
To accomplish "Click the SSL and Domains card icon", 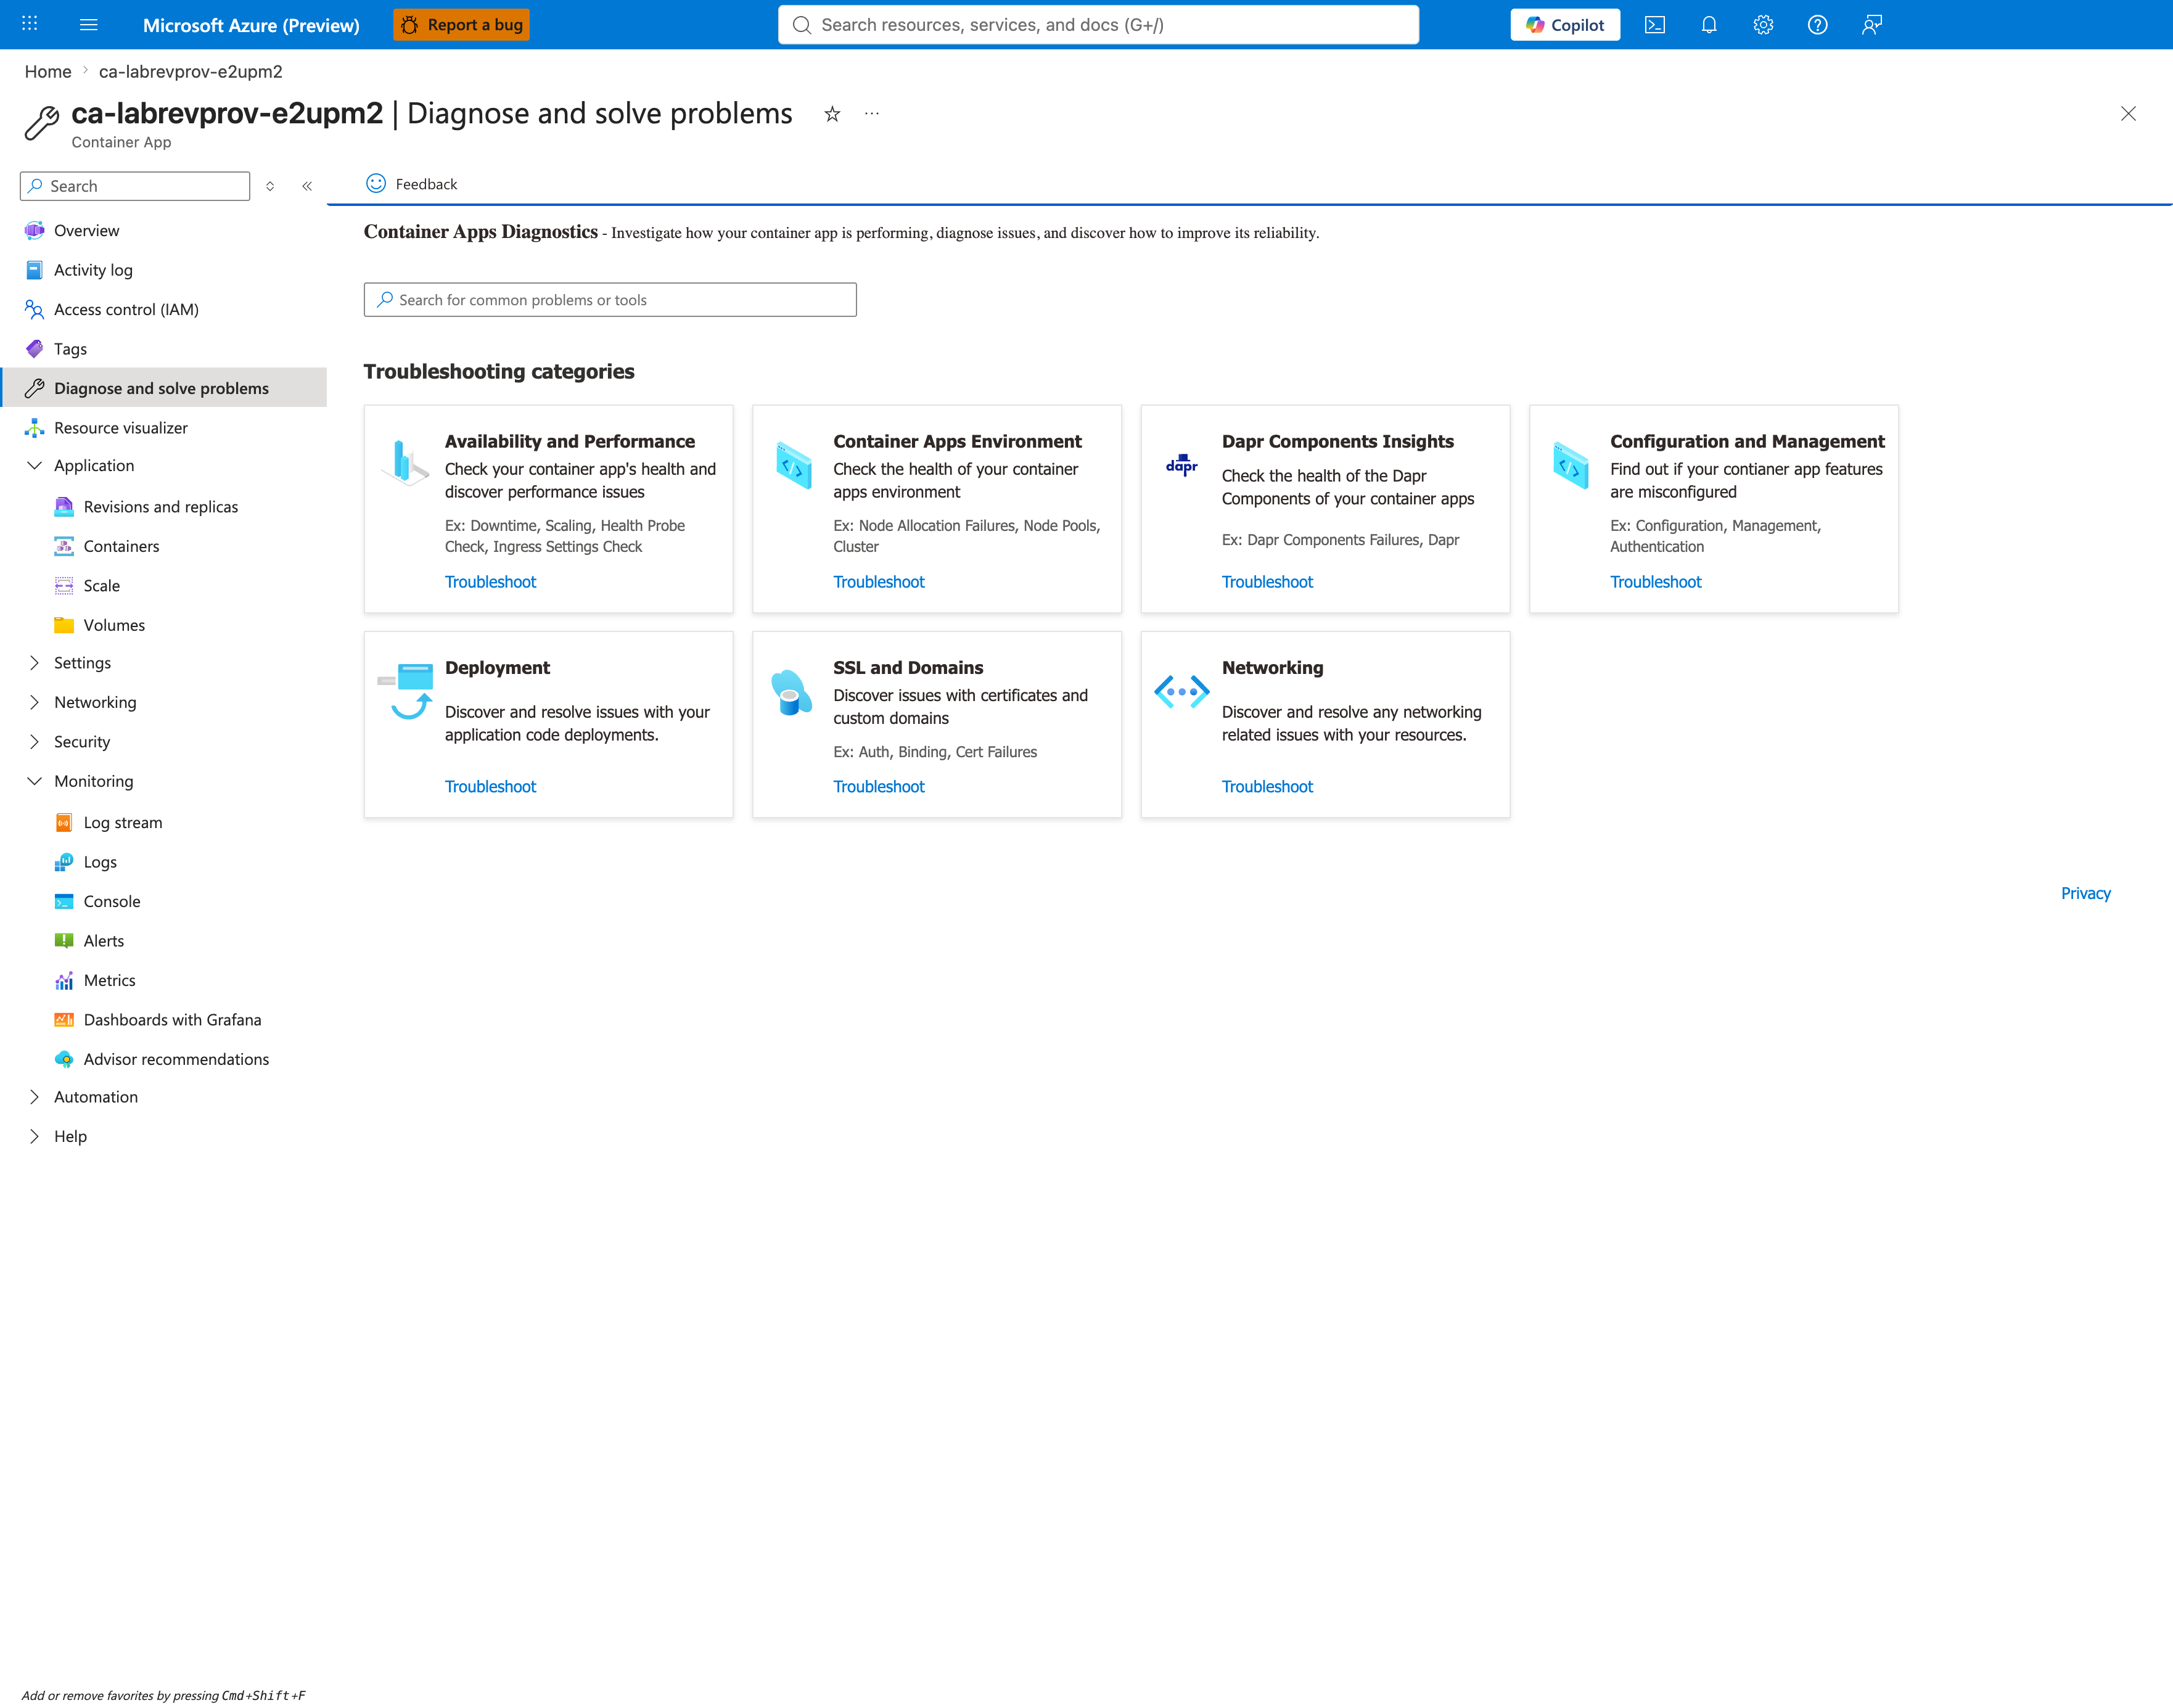I will point(792,692).
